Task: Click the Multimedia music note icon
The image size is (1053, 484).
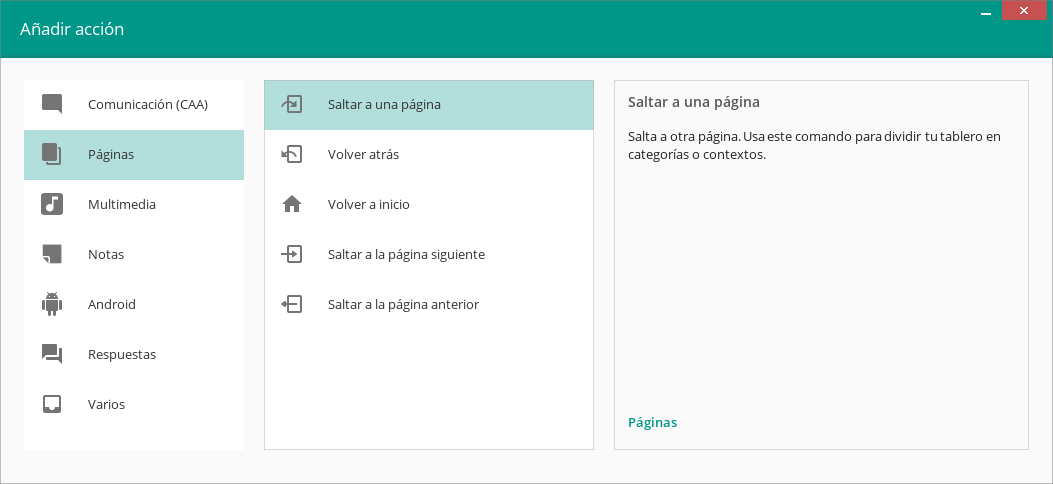Action: tap(52, 204)
